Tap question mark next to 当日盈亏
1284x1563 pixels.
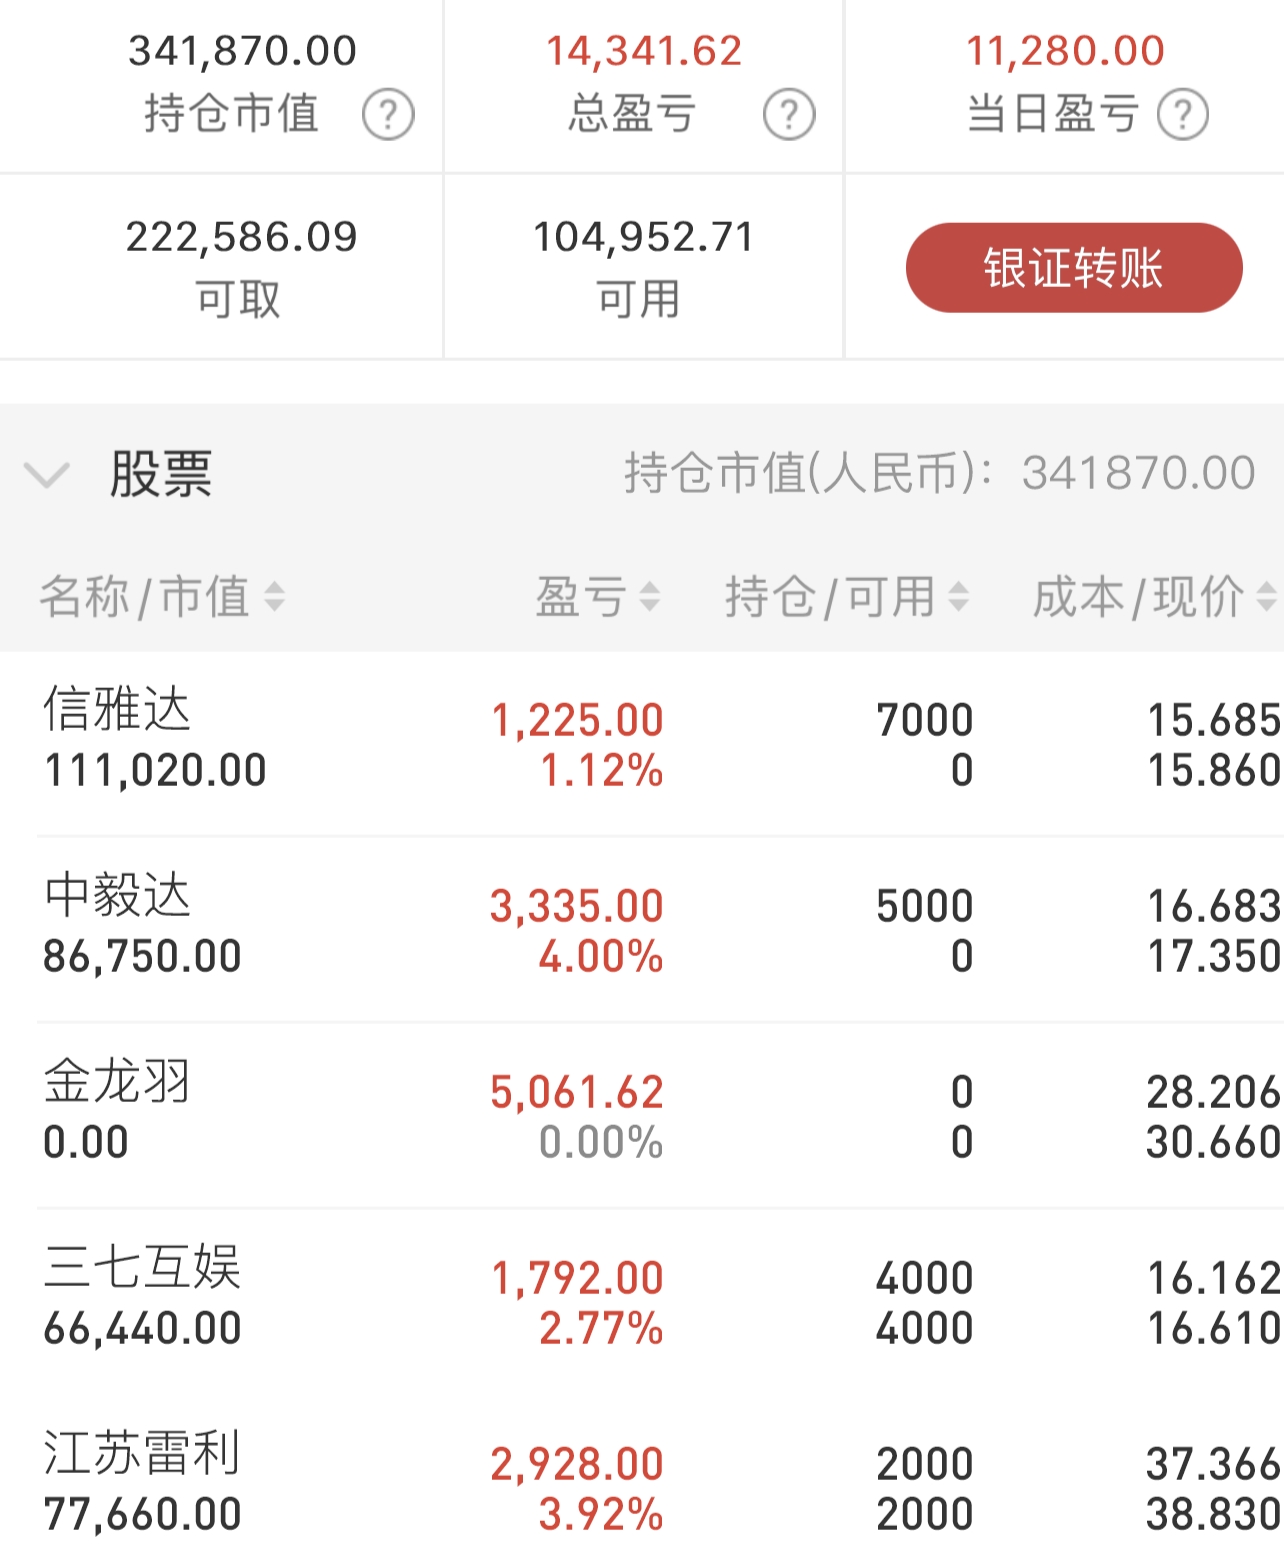[x=1183, y=114]
